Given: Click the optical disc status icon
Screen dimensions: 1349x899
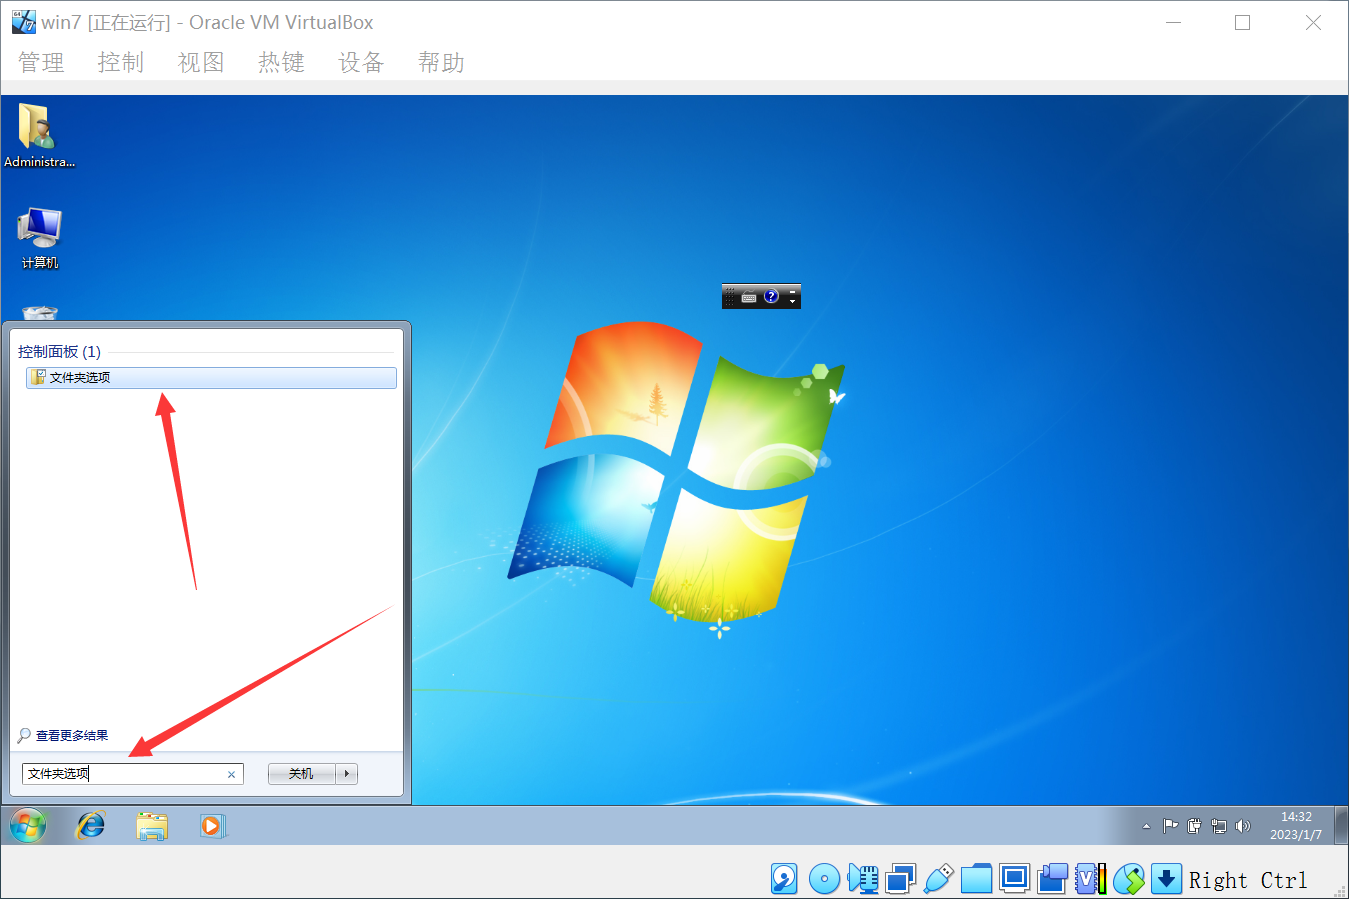Looking at the screenshot, I should (824, 879).
